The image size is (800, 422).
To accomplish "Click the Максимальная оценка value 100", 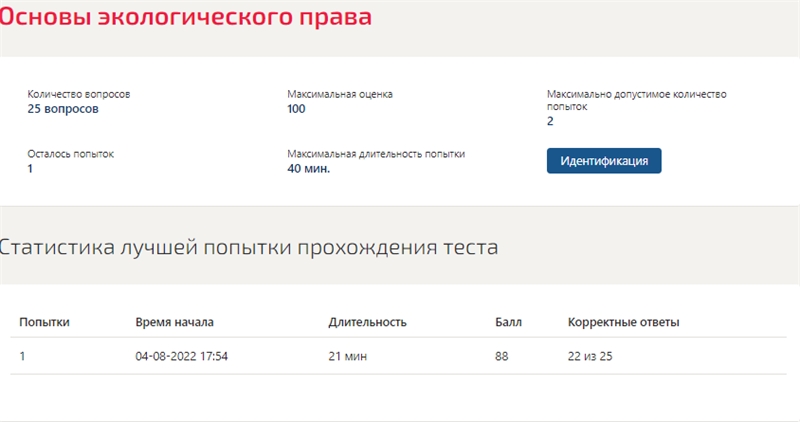I will pos(296,109).
